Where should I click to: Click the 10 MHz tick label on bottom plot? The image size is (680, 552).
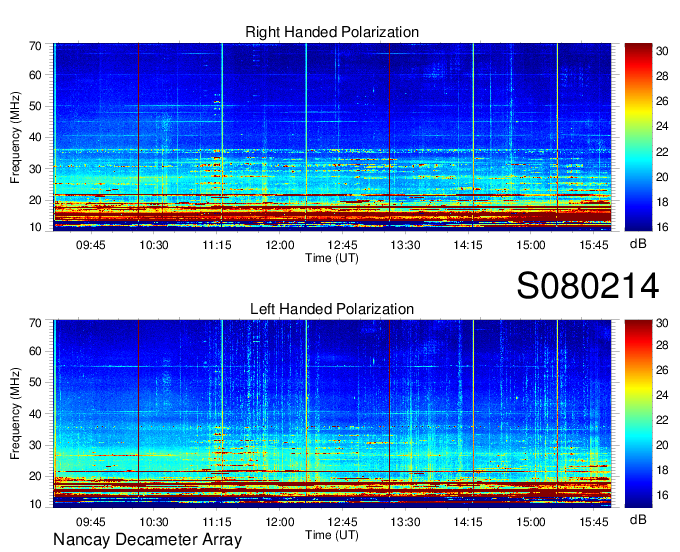[x=35, y=504]
